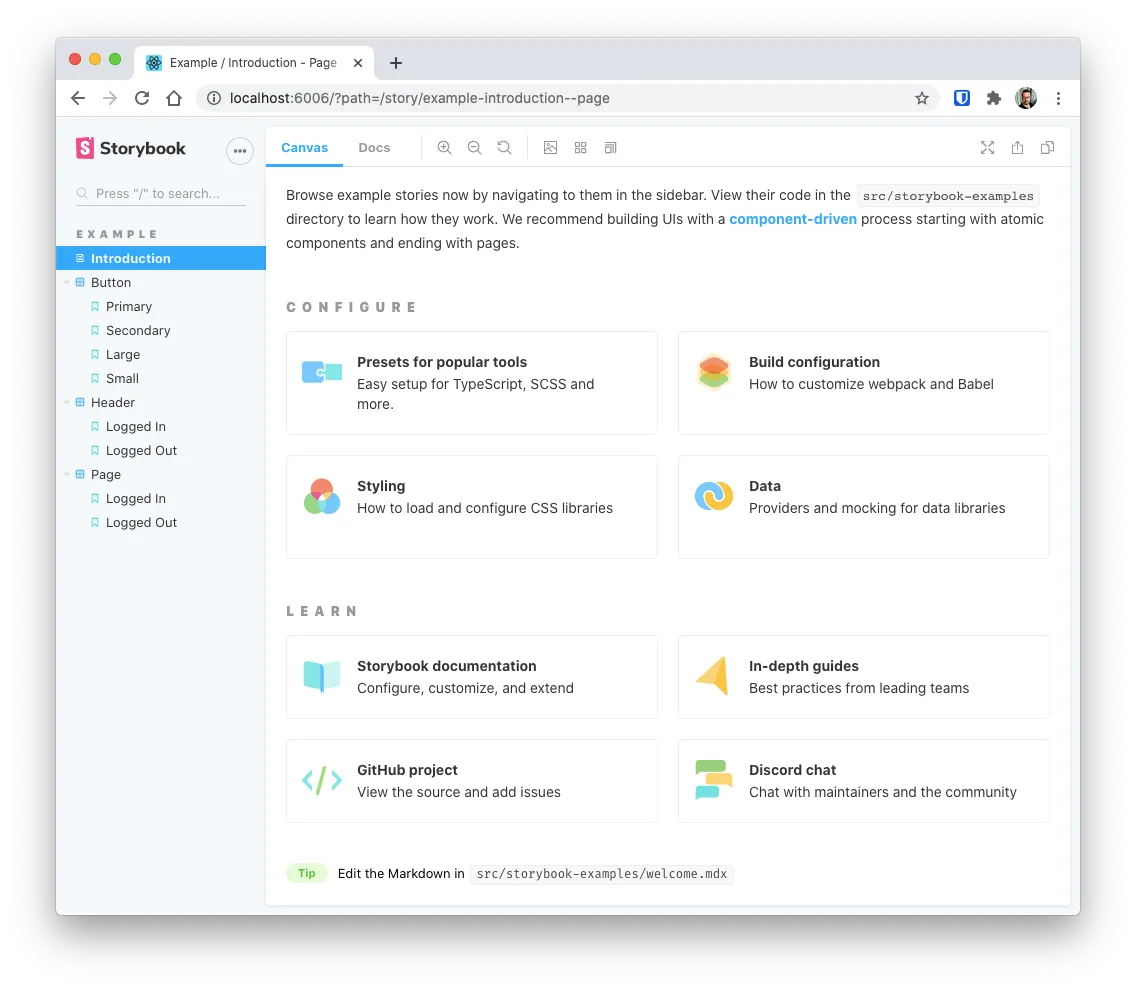1136x989 pixels.
Task: Click src/storybook-examples/welcome.mdx code text
Action: pyautogui.click(x=601, y=874)
